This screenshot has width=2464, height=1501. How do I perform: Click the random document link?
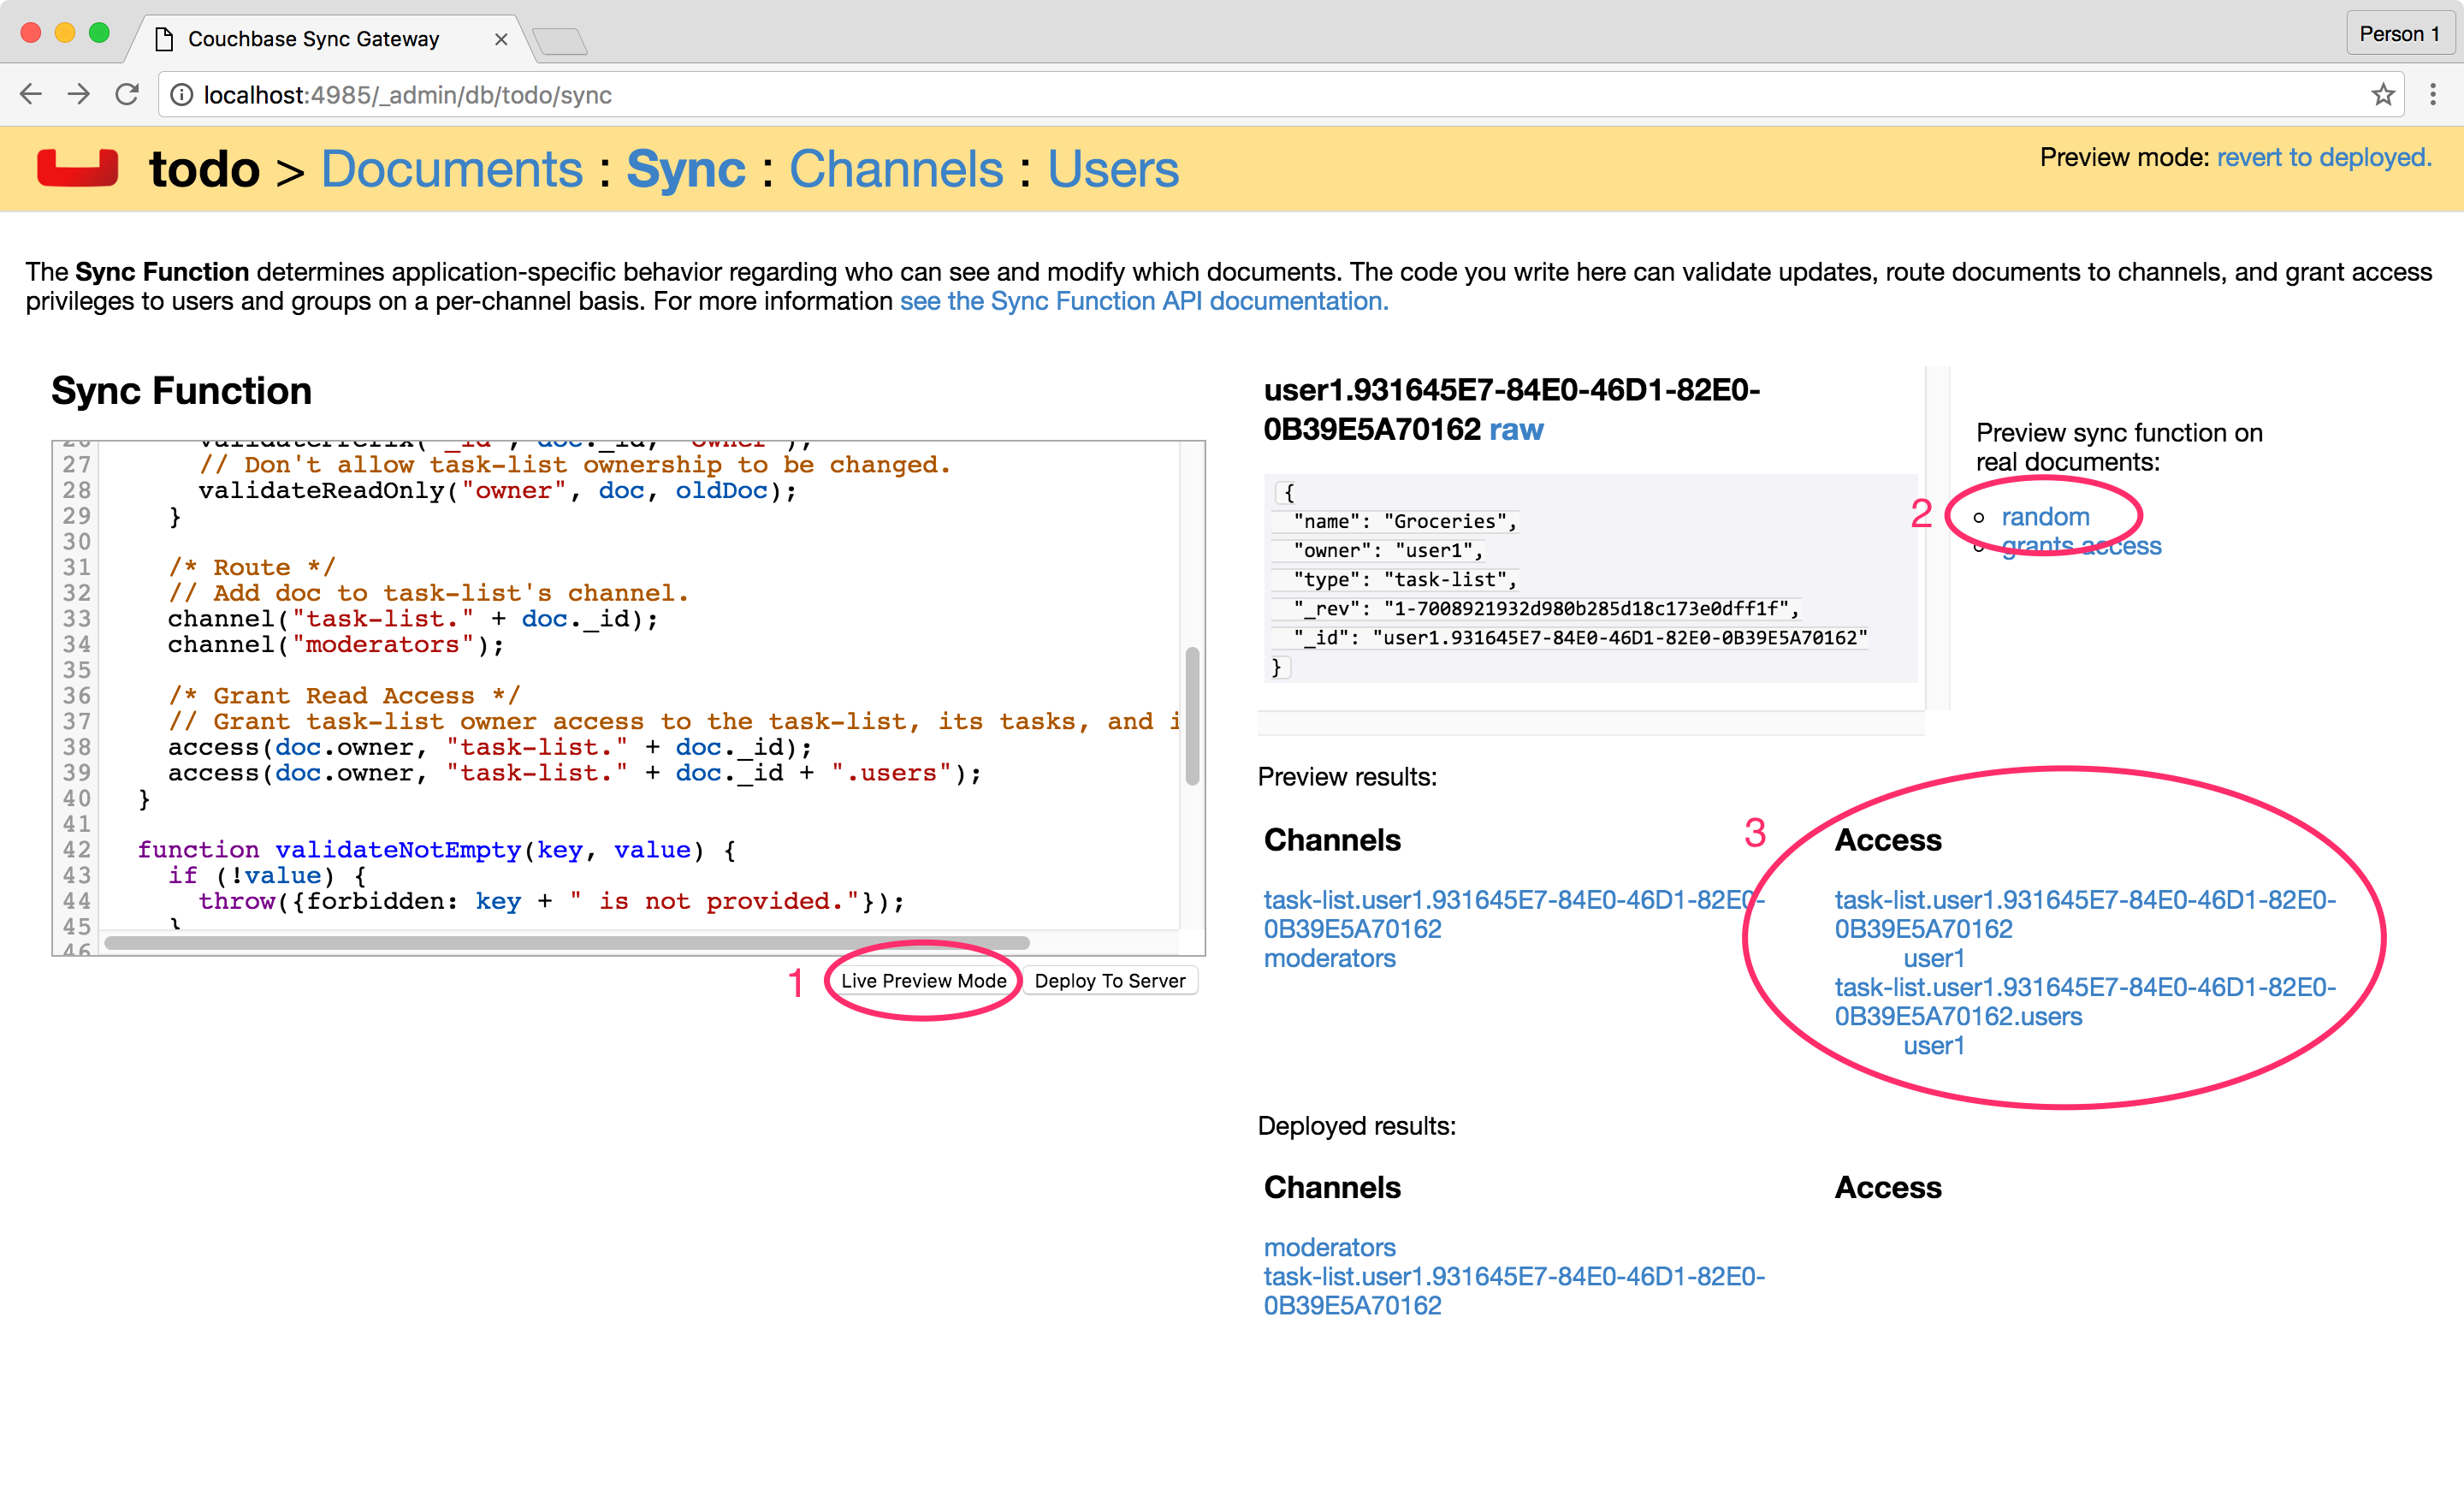coord(2044,516)
